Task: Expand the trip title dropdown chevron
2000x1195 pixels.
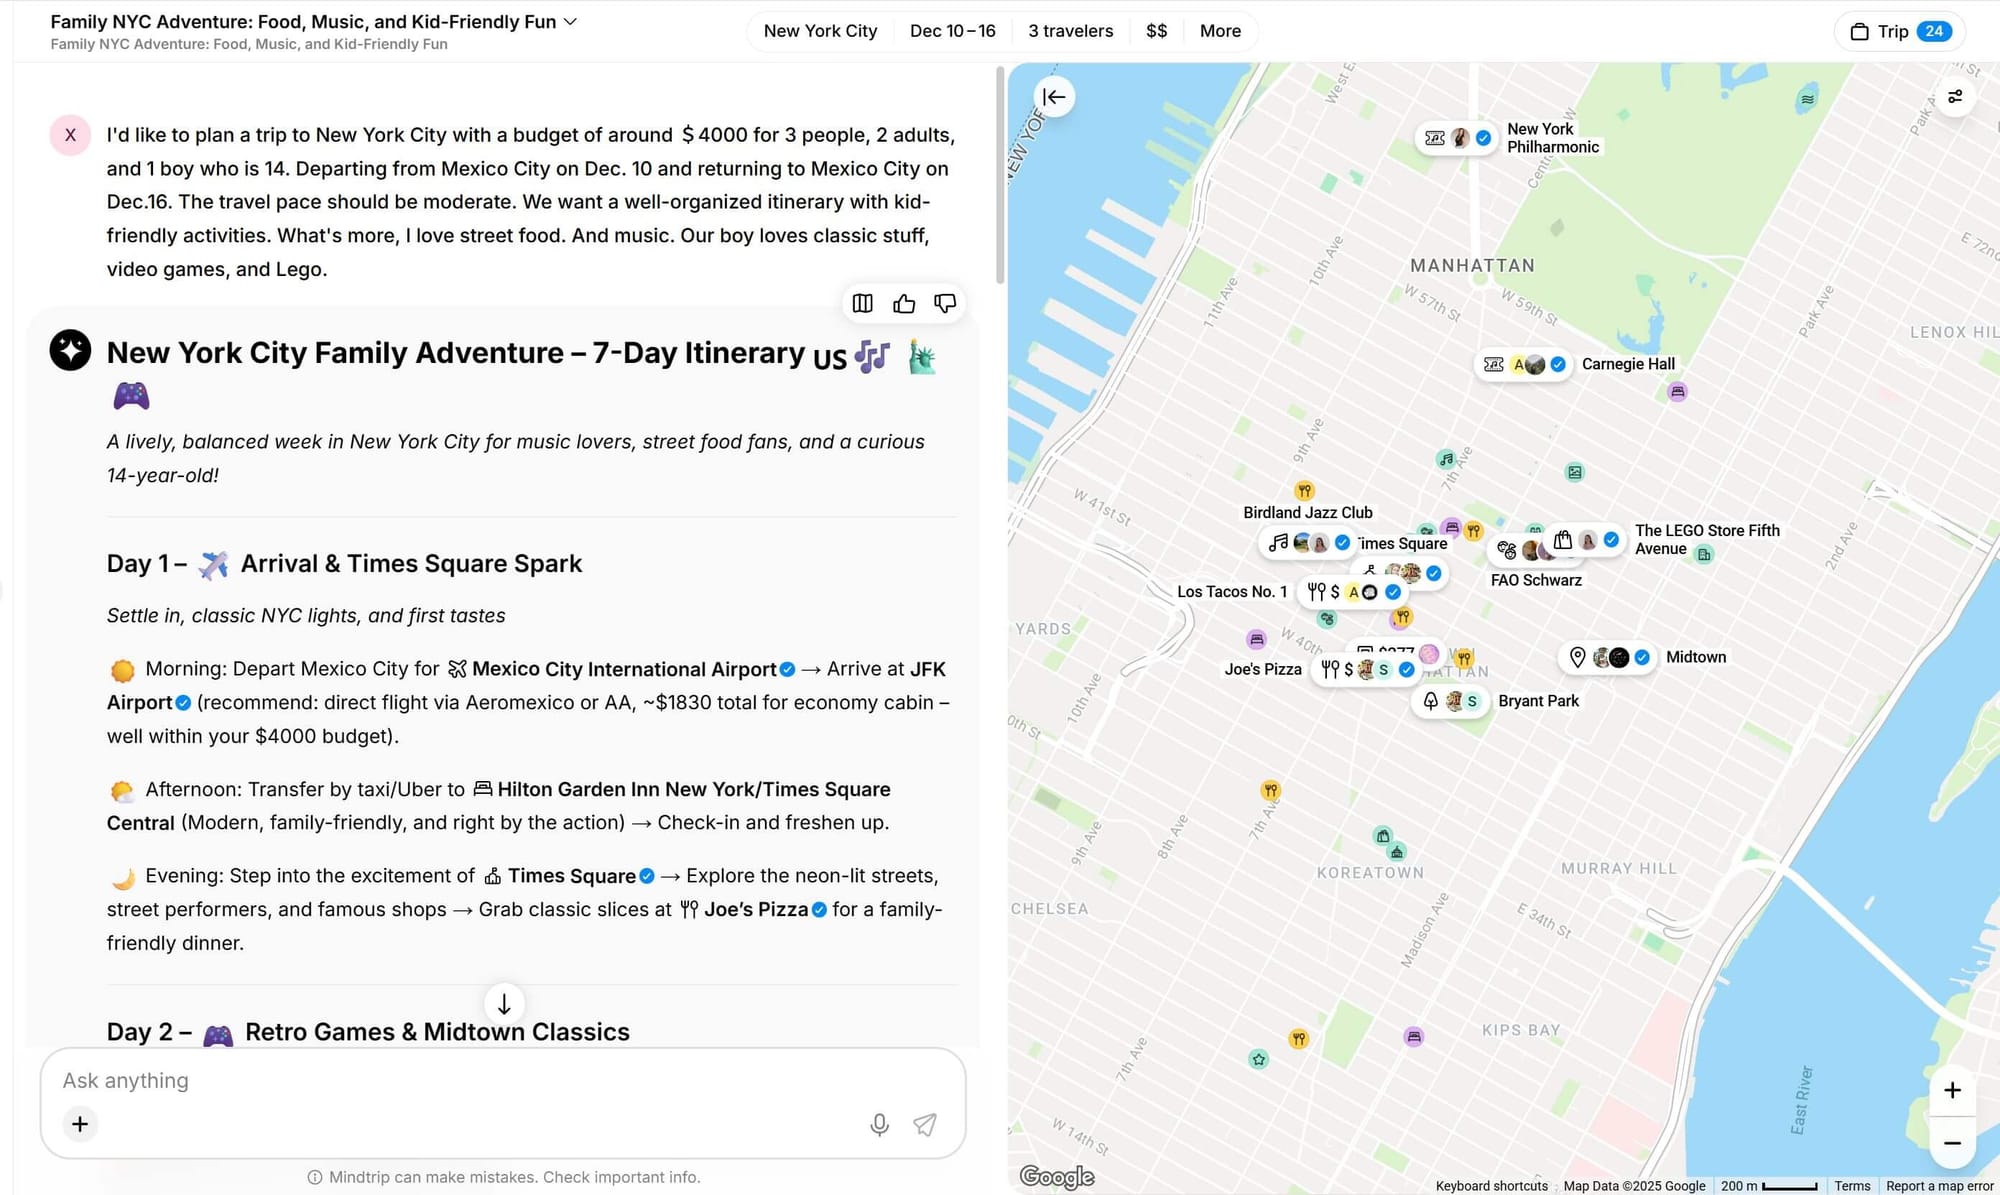Action: (x=571, y=21)
